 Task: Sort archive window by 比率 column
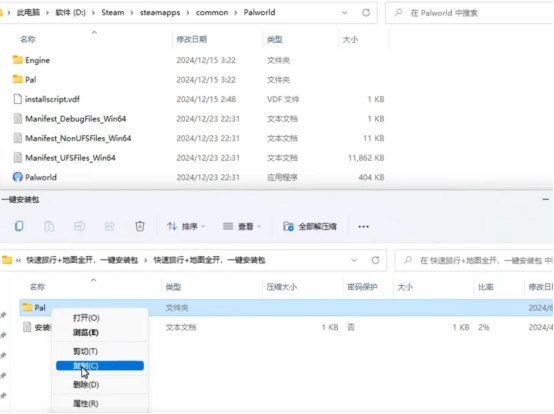pos(485,287)
